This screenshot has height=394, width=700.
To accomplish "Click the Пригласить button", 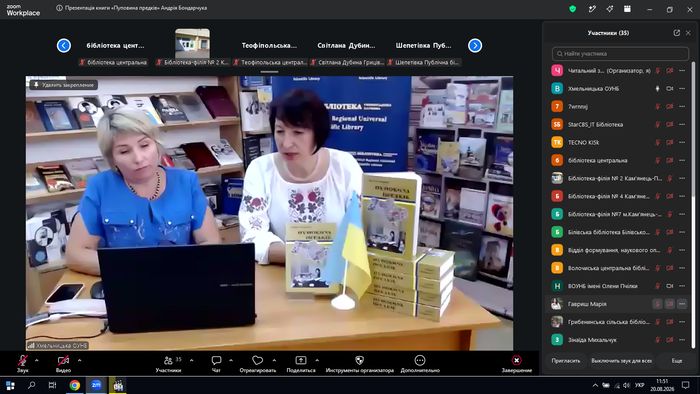I will click(x=566, y=361).
